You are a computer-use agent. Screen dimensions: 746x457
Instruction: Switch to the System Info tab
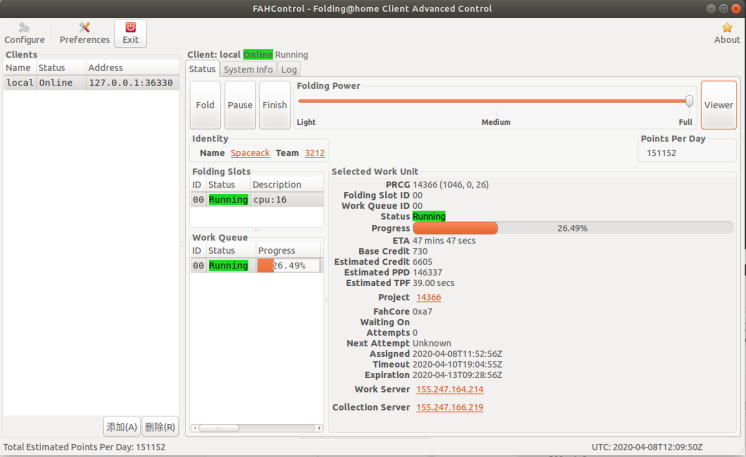[248, 70]
